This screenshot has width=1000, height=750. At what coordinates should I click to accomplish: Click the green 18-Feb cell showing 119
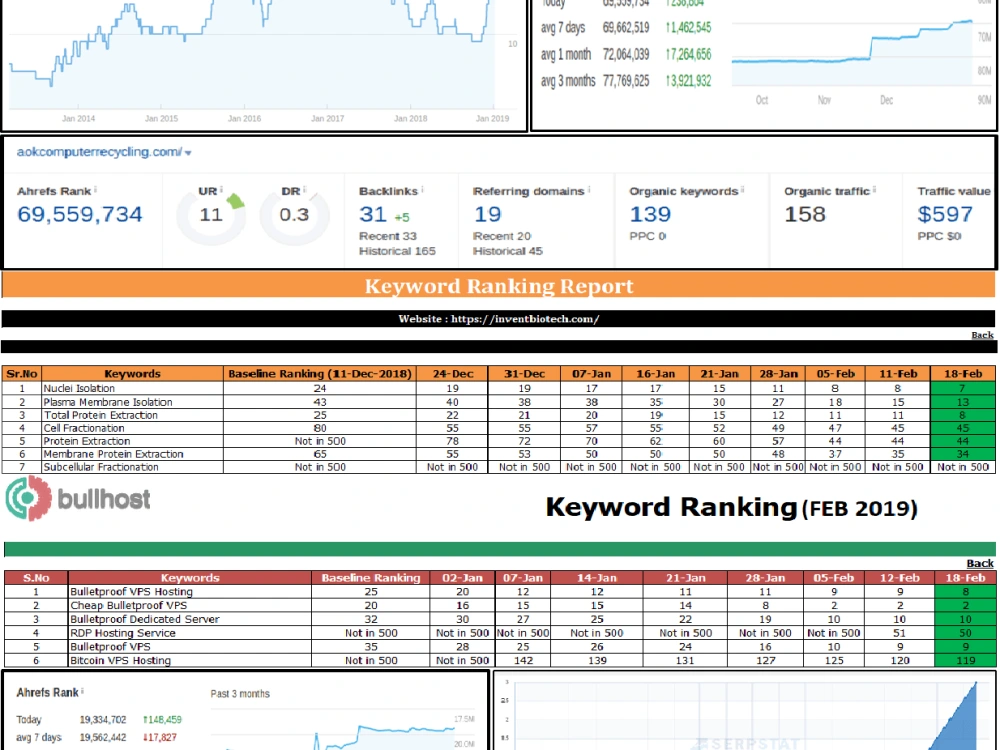click(965, 661)
